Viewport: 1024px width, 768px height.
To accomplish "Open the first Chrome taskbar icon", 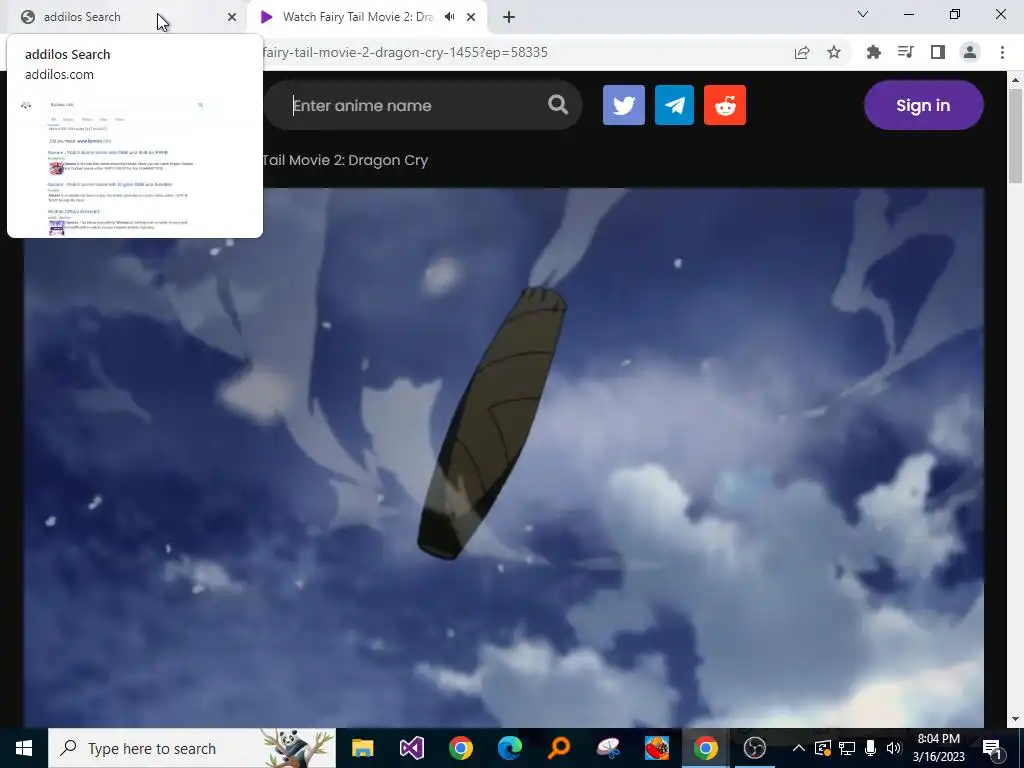I will pyautogui.click(x=460, y=748).
